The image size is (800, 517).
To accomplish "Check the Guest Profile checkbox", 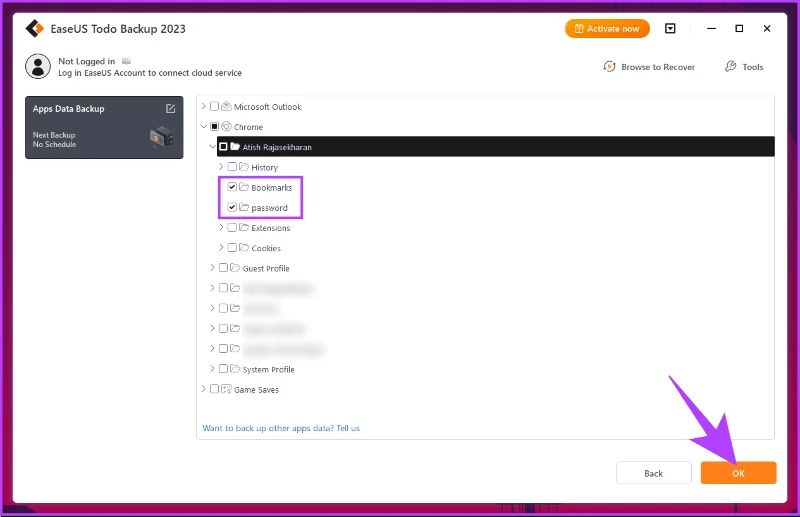I will 223,267.
